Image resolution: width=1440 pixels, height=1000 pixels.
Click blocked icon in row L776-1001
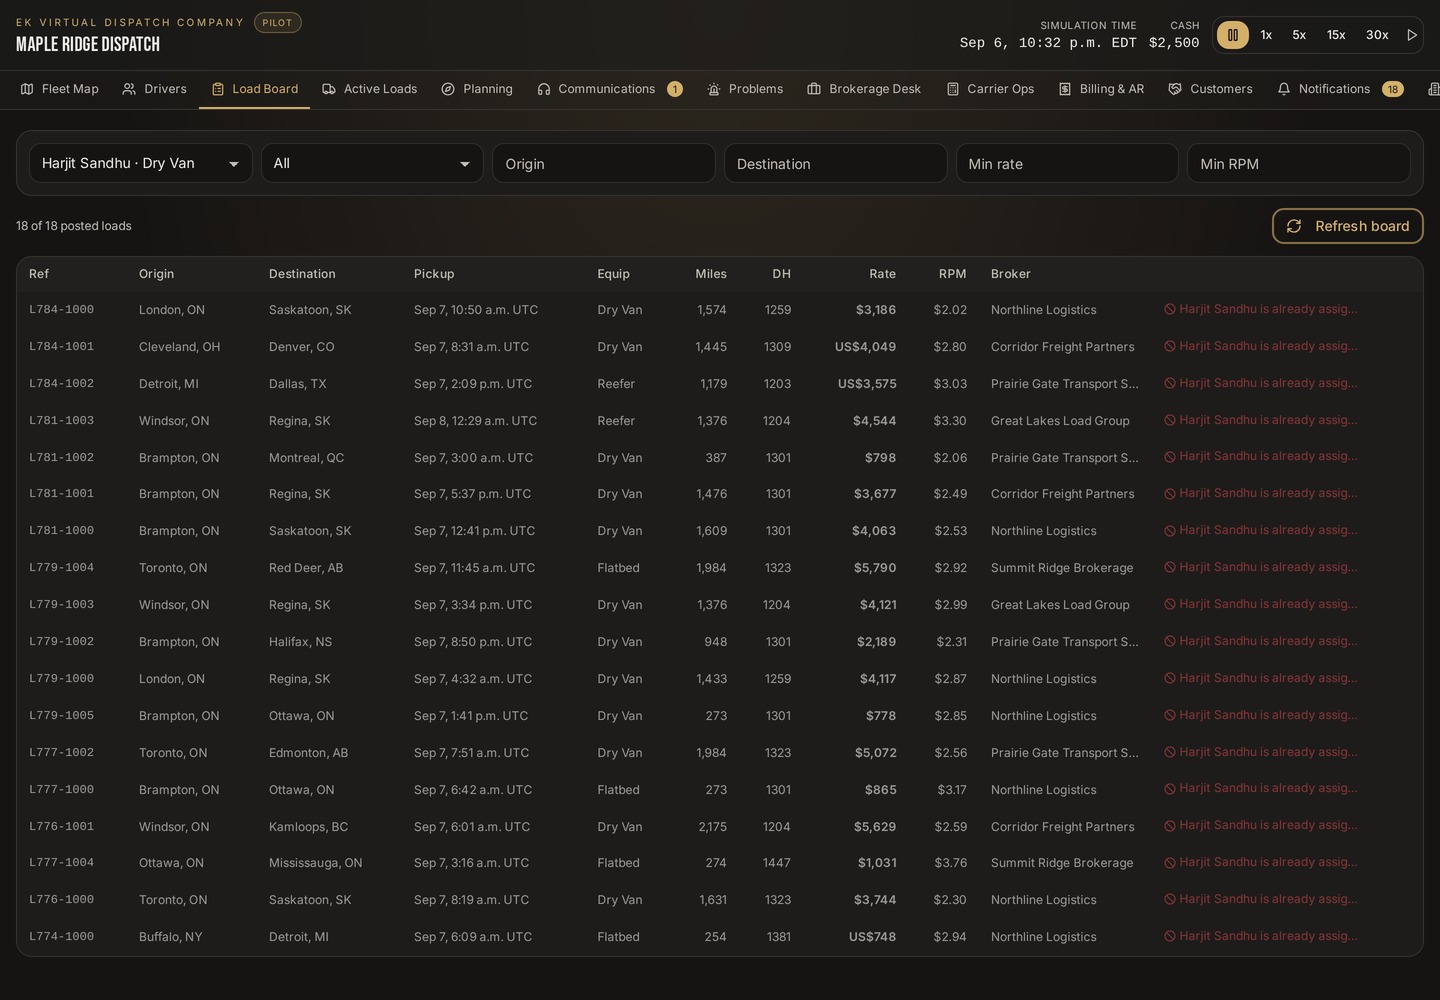[x=1170, y=826]
